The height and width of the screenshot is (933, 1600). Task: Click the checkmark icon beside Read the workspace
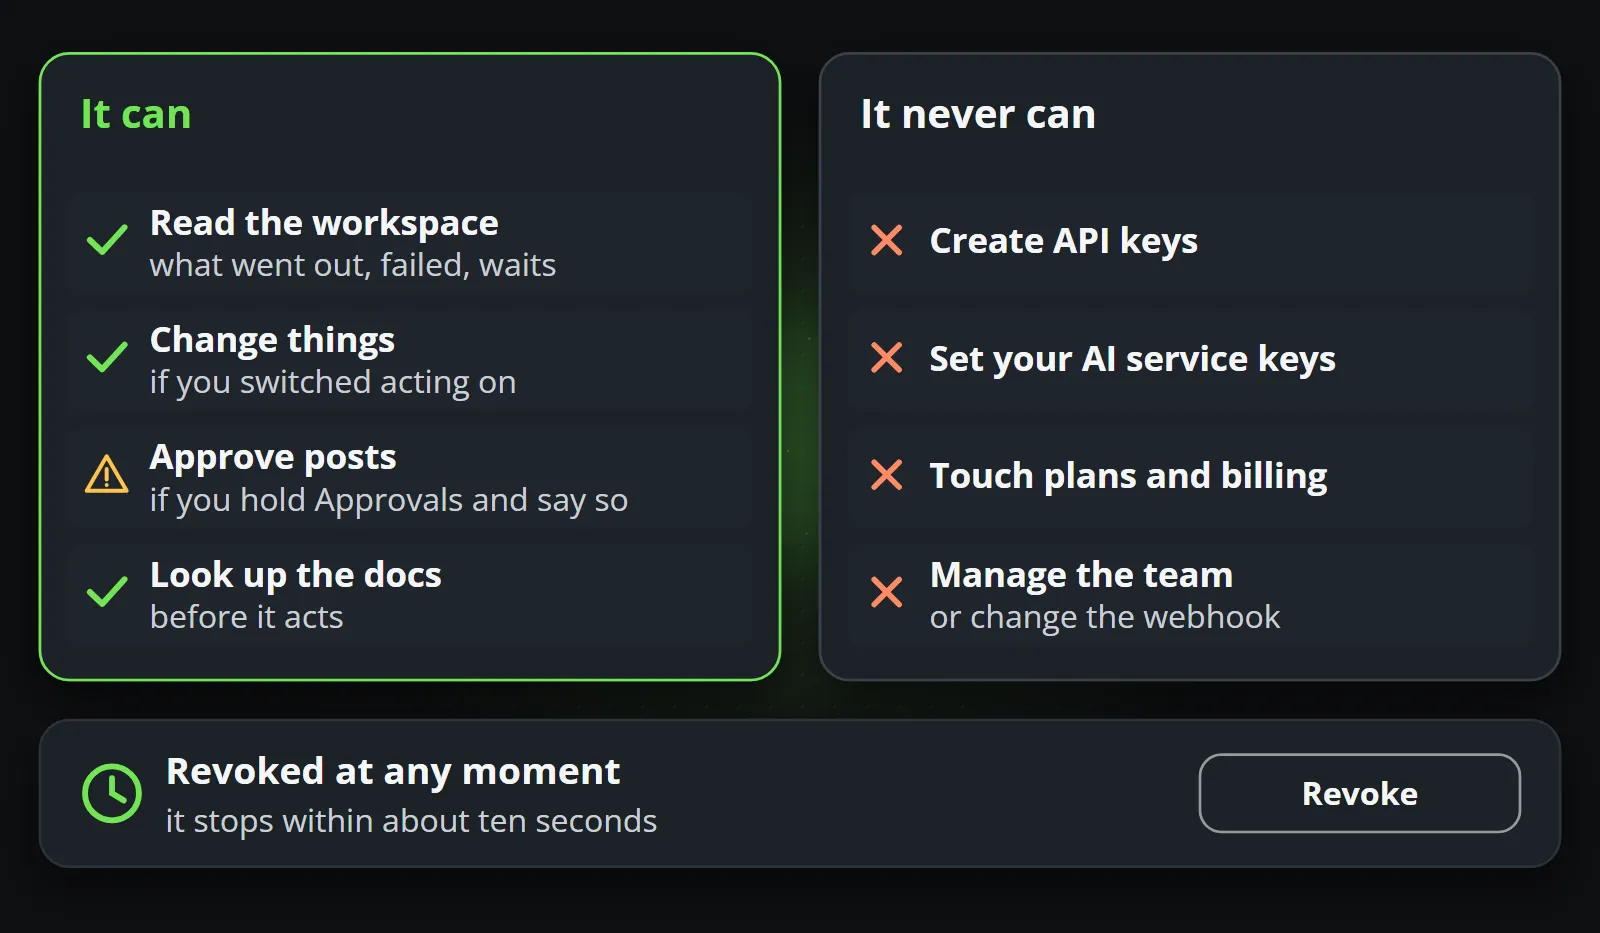[x=107, y=240]
